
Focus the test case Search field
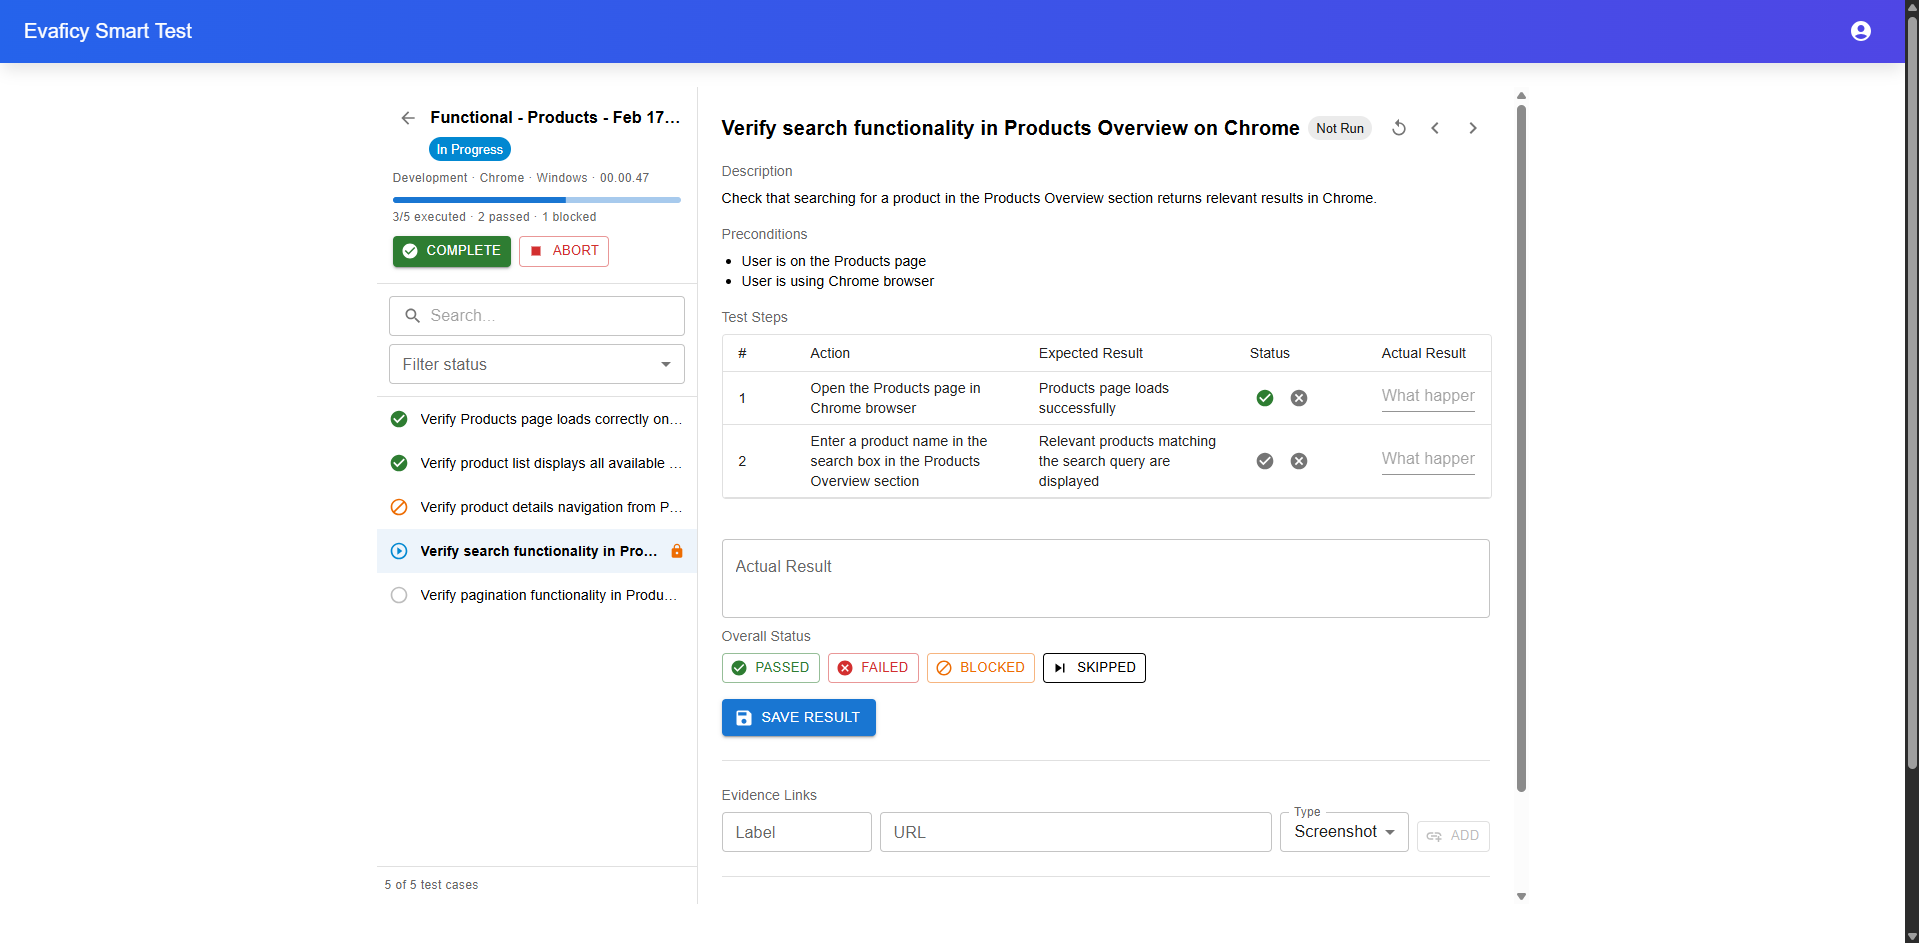click(537, 316)
